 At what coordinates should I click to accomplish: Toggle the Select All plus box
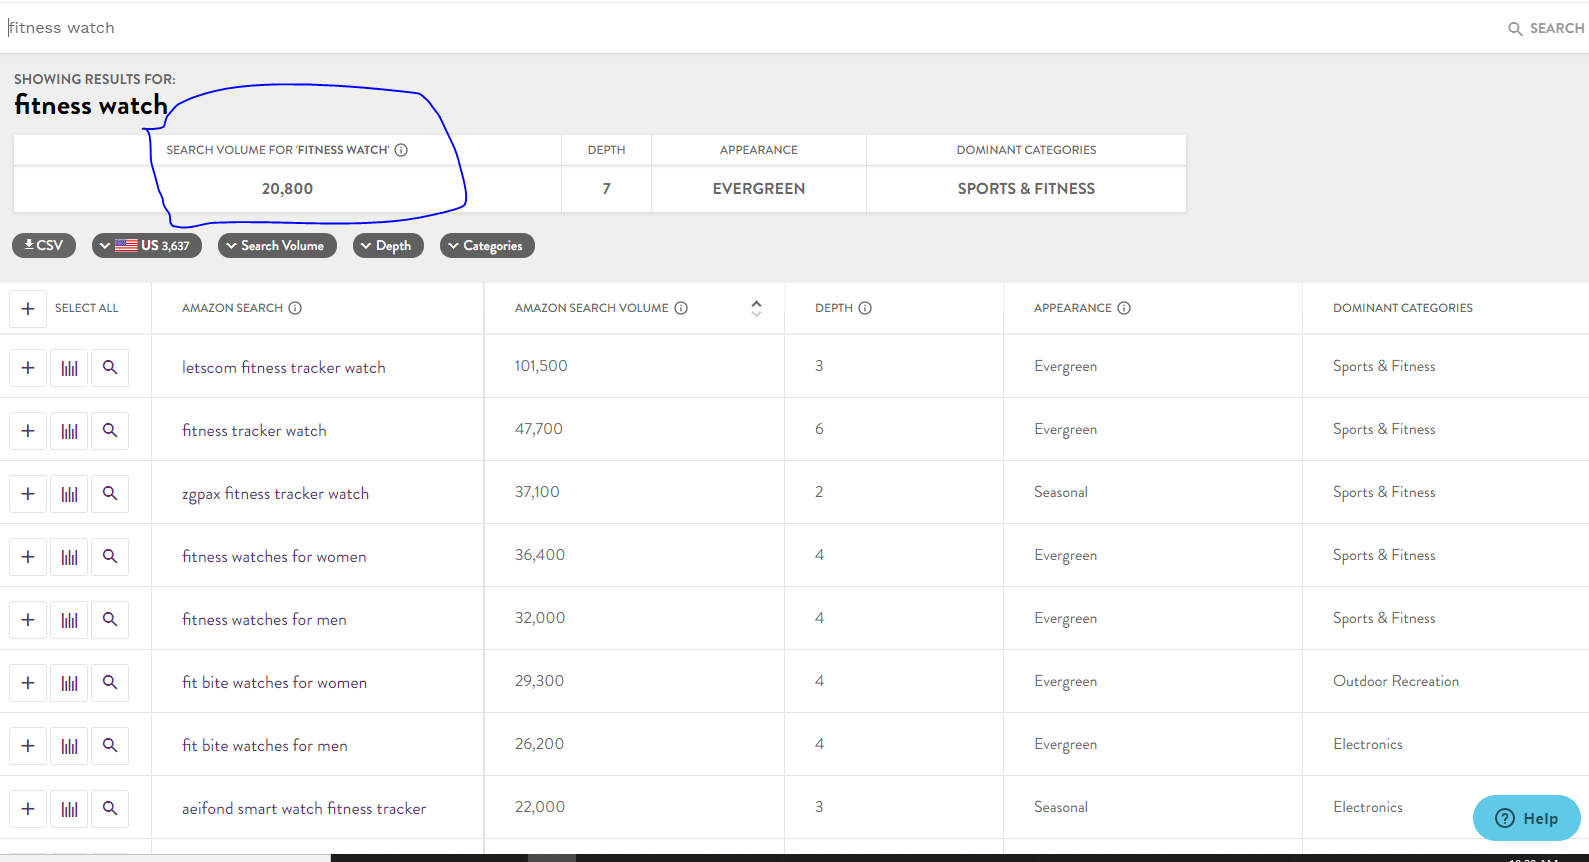28,309
